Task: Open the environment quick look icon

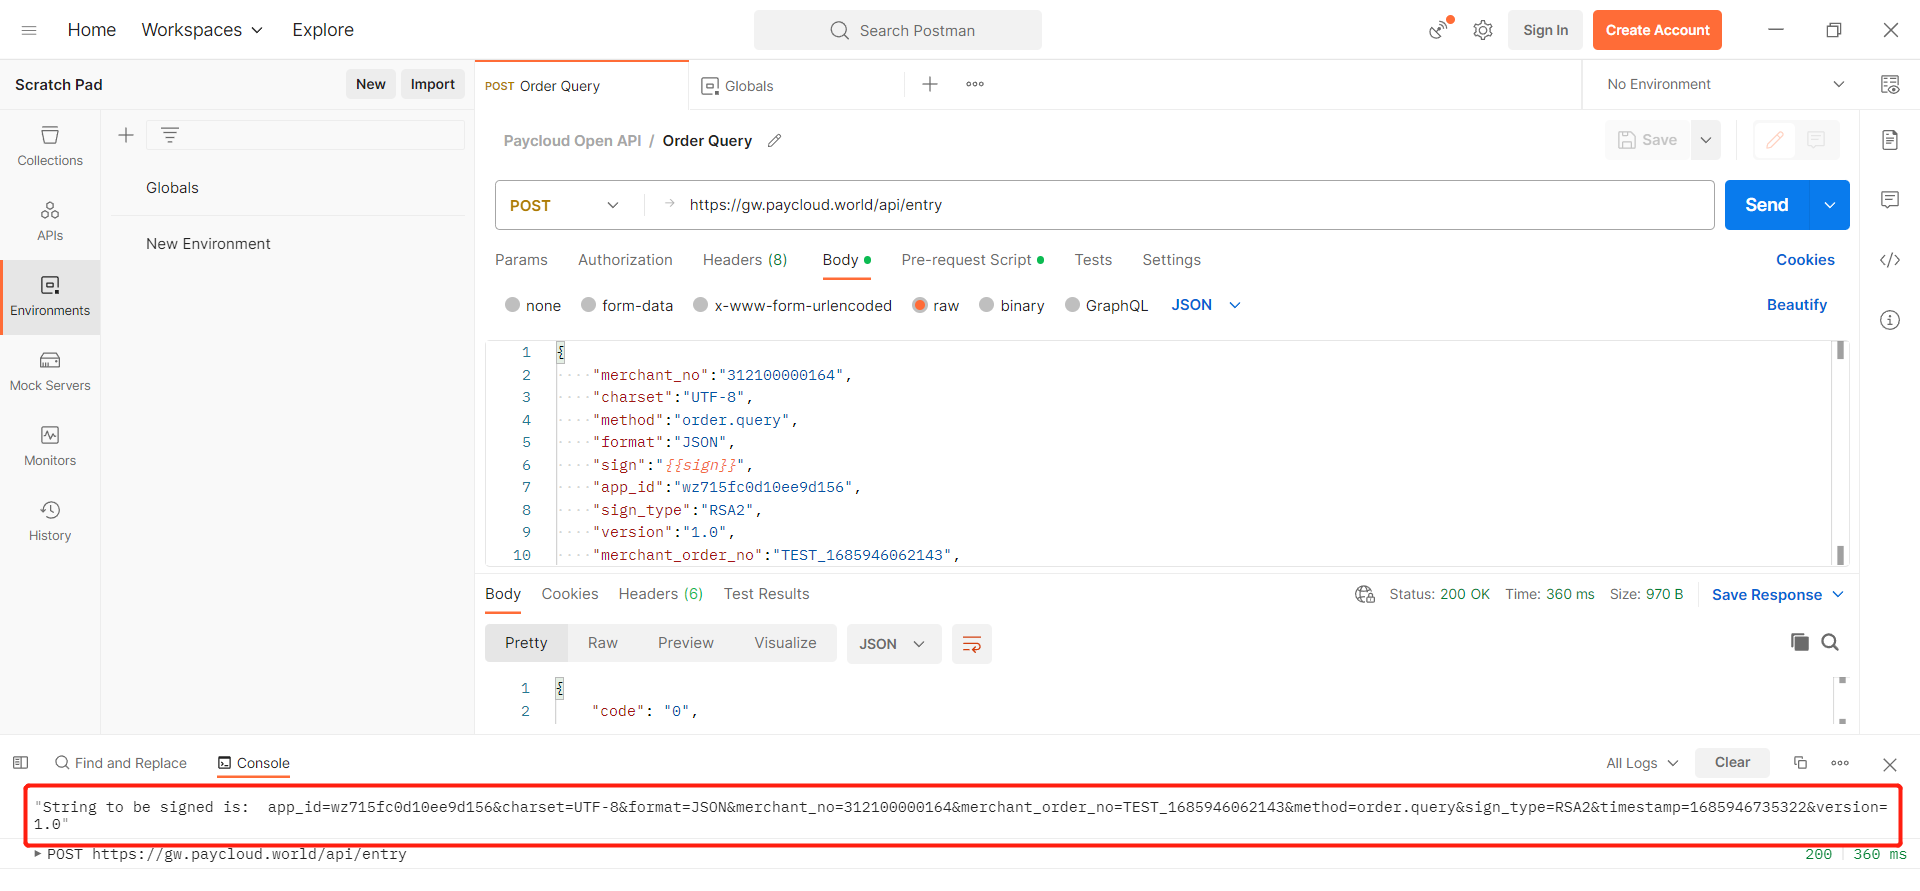Action: (x=1890, y=84)
